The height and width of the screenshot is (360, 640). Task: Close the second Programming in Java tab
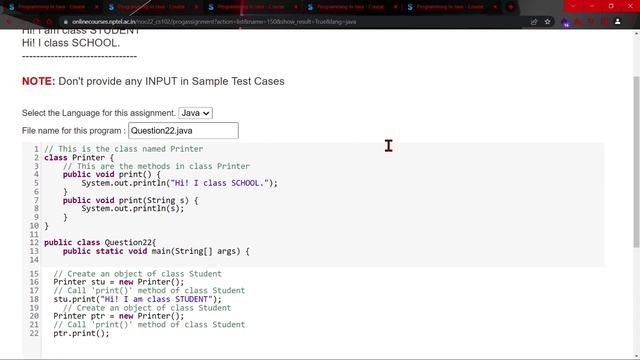pyautogui.click(x=196, y=7)
